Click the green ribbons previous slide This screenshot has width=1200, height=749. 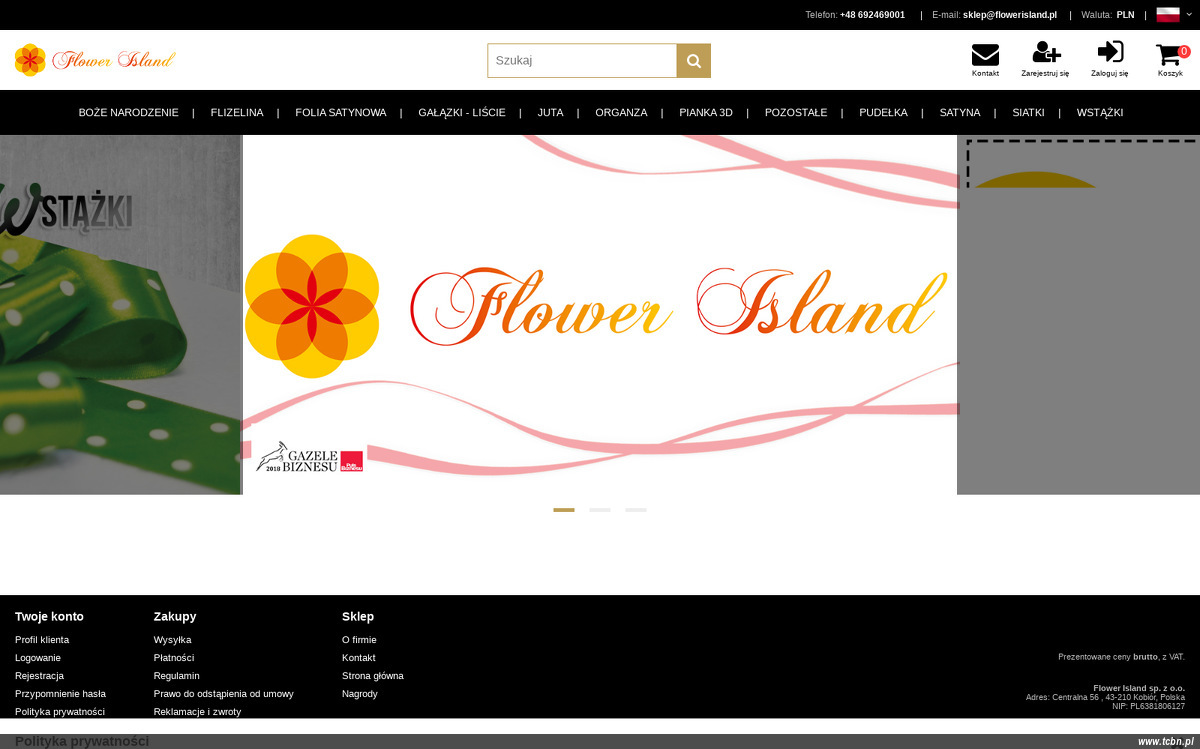[x=120, y=314]
